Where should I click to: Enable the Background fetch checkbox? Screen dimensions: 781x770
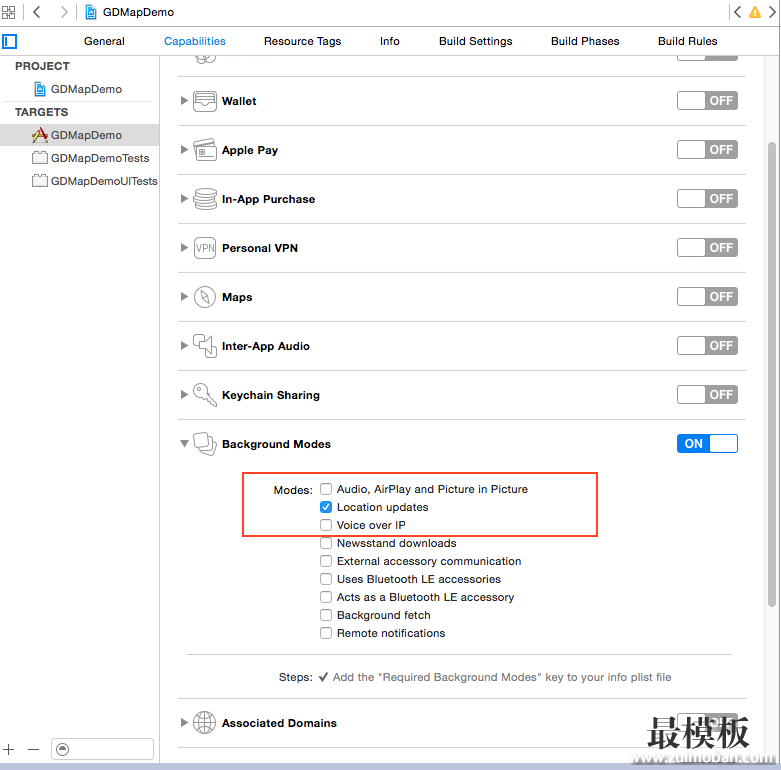coord(326,615)
